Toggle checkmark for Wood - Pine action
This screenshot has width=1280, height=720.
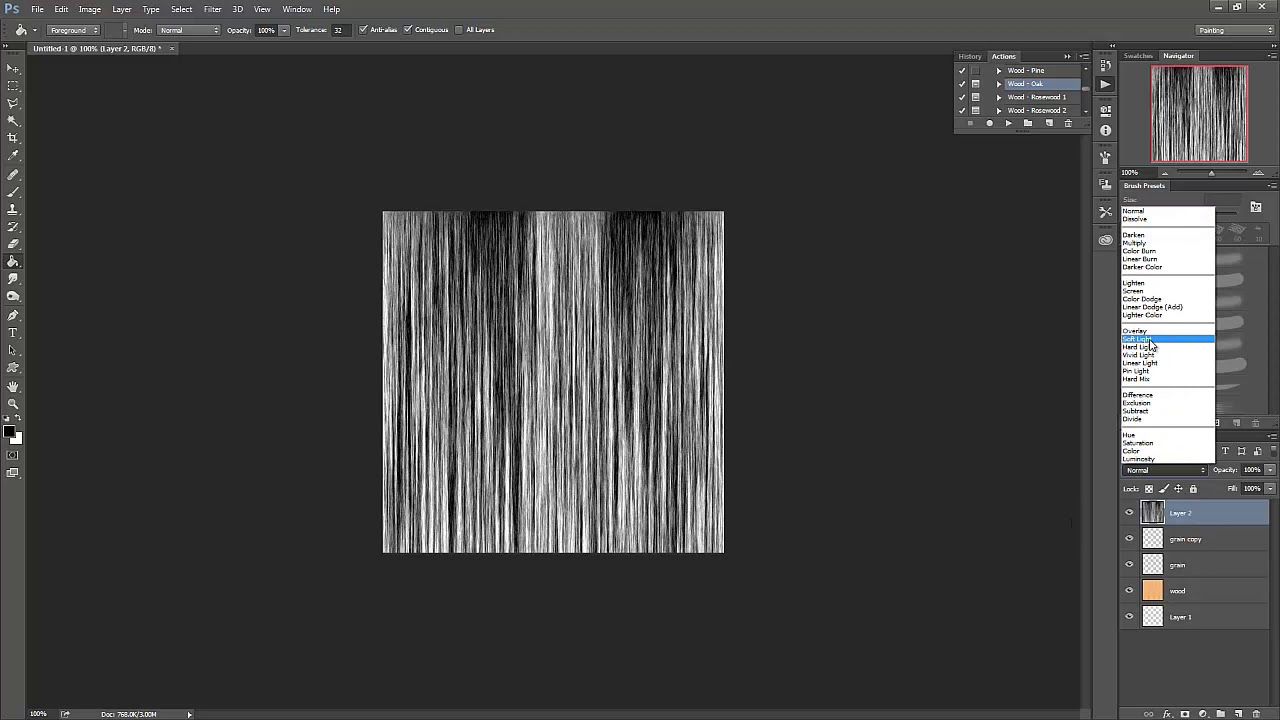[962, 71]
